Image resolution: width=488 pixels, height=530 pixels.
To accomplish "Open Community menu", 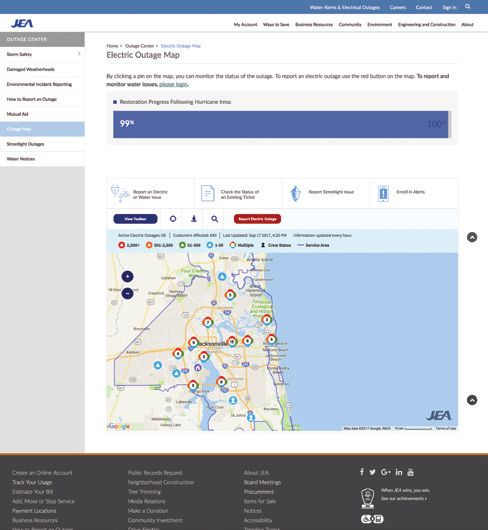I will pos(350,25).
